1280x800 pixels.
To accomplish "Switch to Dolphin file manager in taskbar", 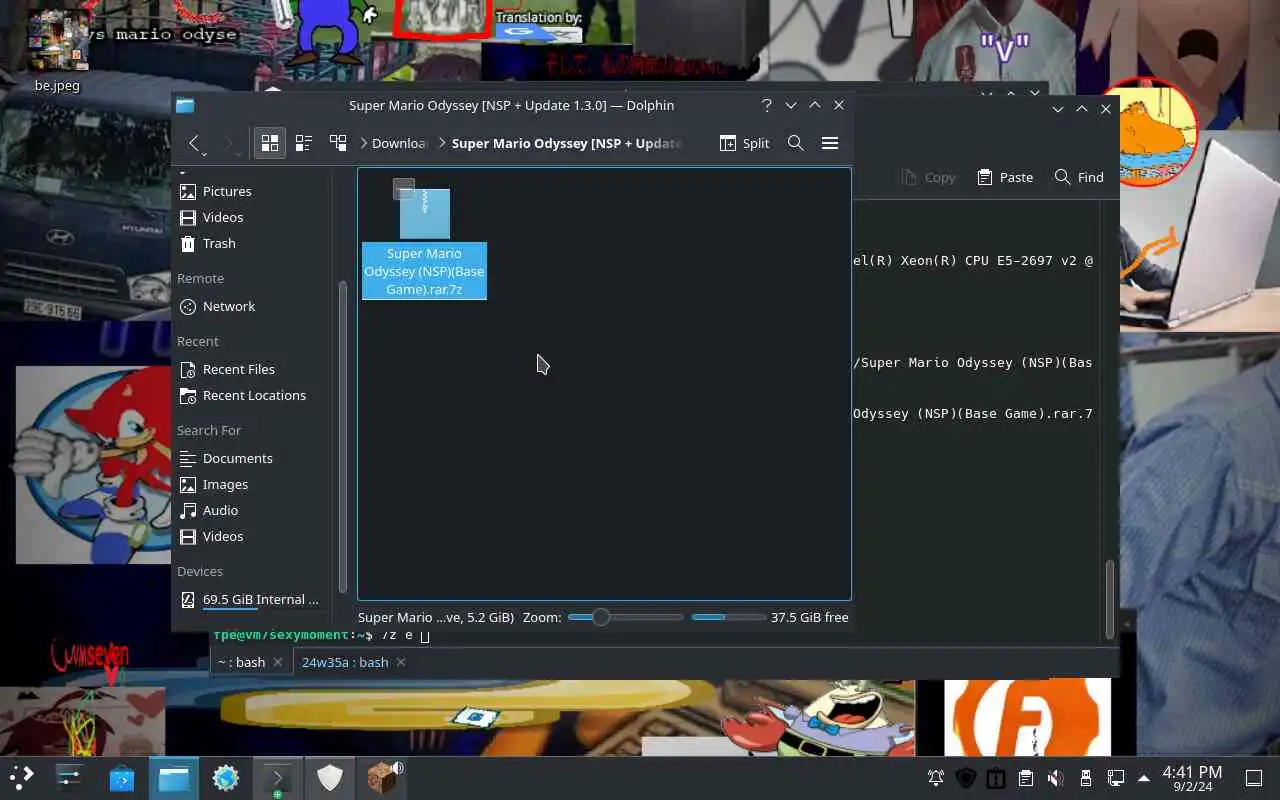I will (x=174, y=777).
